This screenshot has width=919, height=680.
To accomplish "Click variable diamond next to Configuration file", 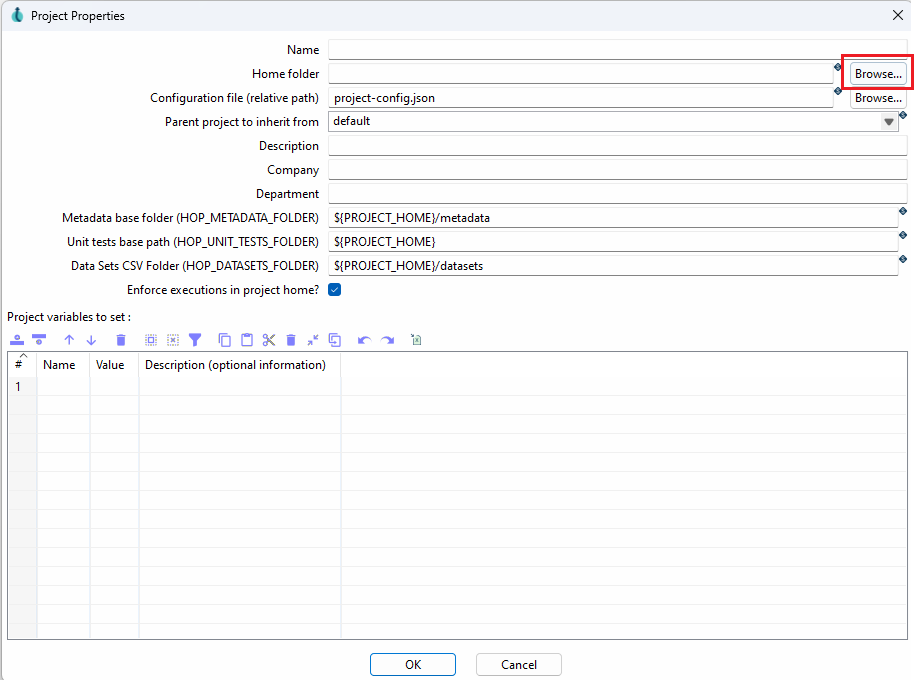I will point(838,91).
